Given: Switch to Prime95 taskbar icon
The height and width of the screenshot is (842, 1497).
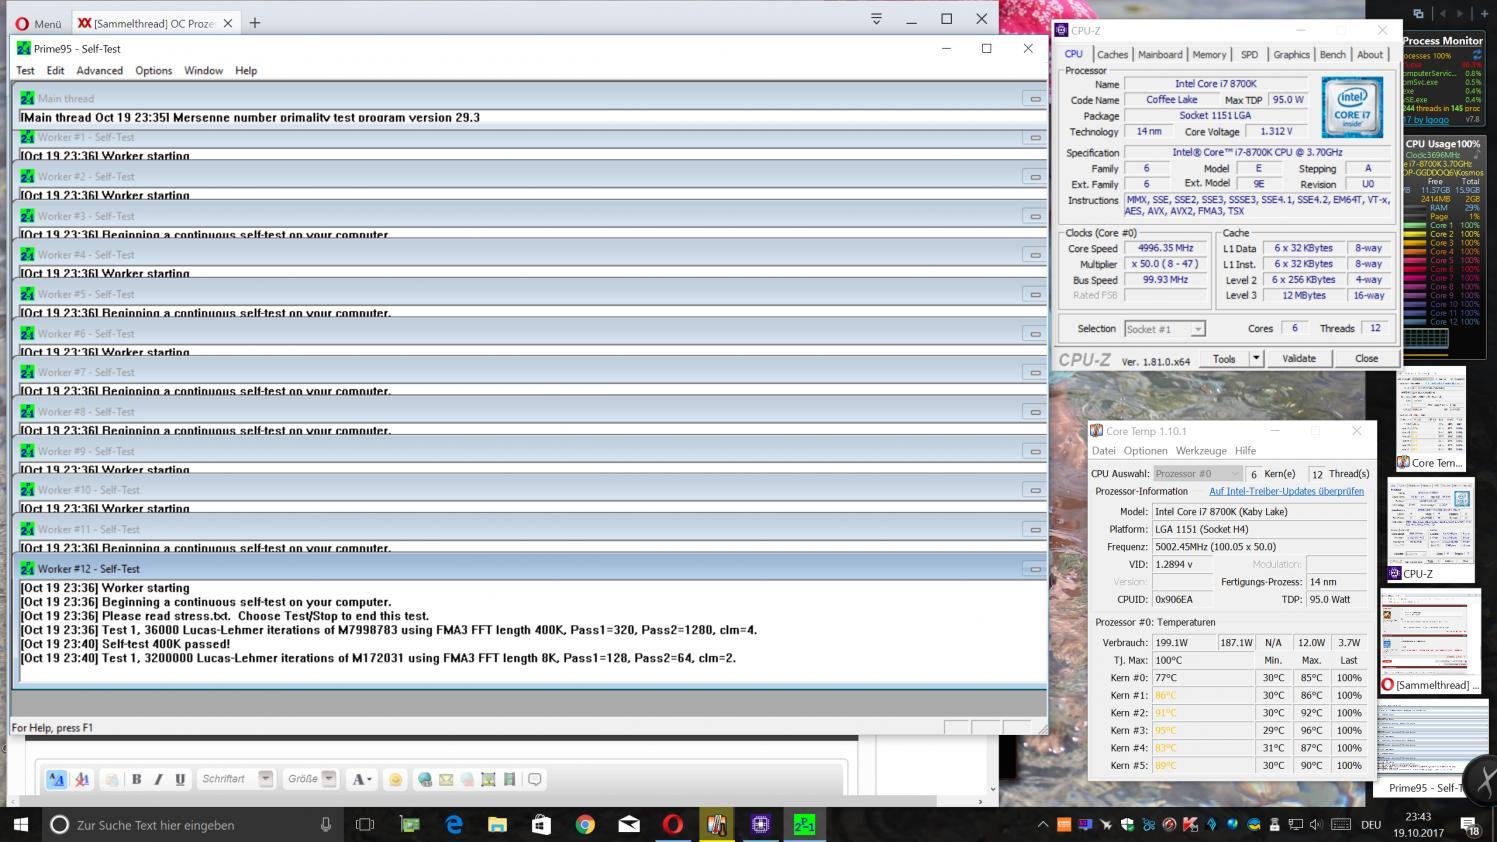Looking at the screenshot, I should click(804, 825).
